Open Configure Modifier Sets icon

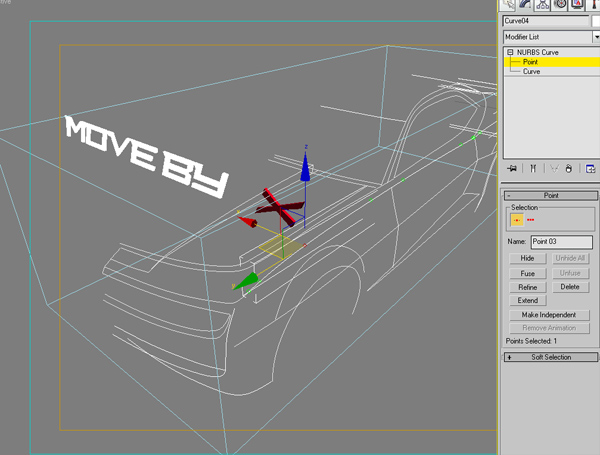(590, 168)
